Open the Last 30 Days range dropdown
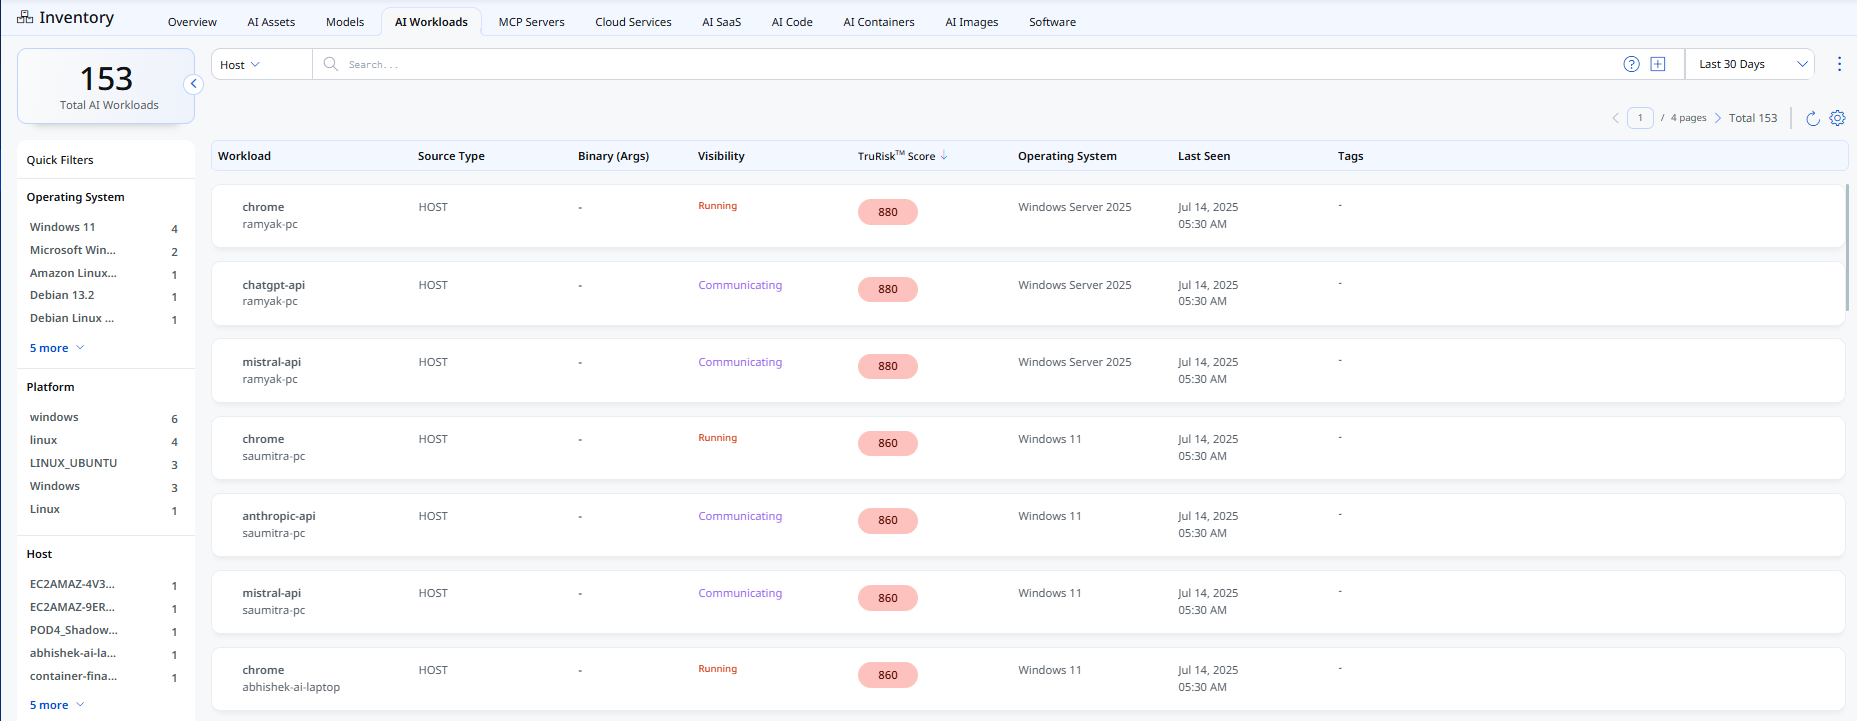The width and height of the screenshot is (1857, 721). pos(1750,64)
